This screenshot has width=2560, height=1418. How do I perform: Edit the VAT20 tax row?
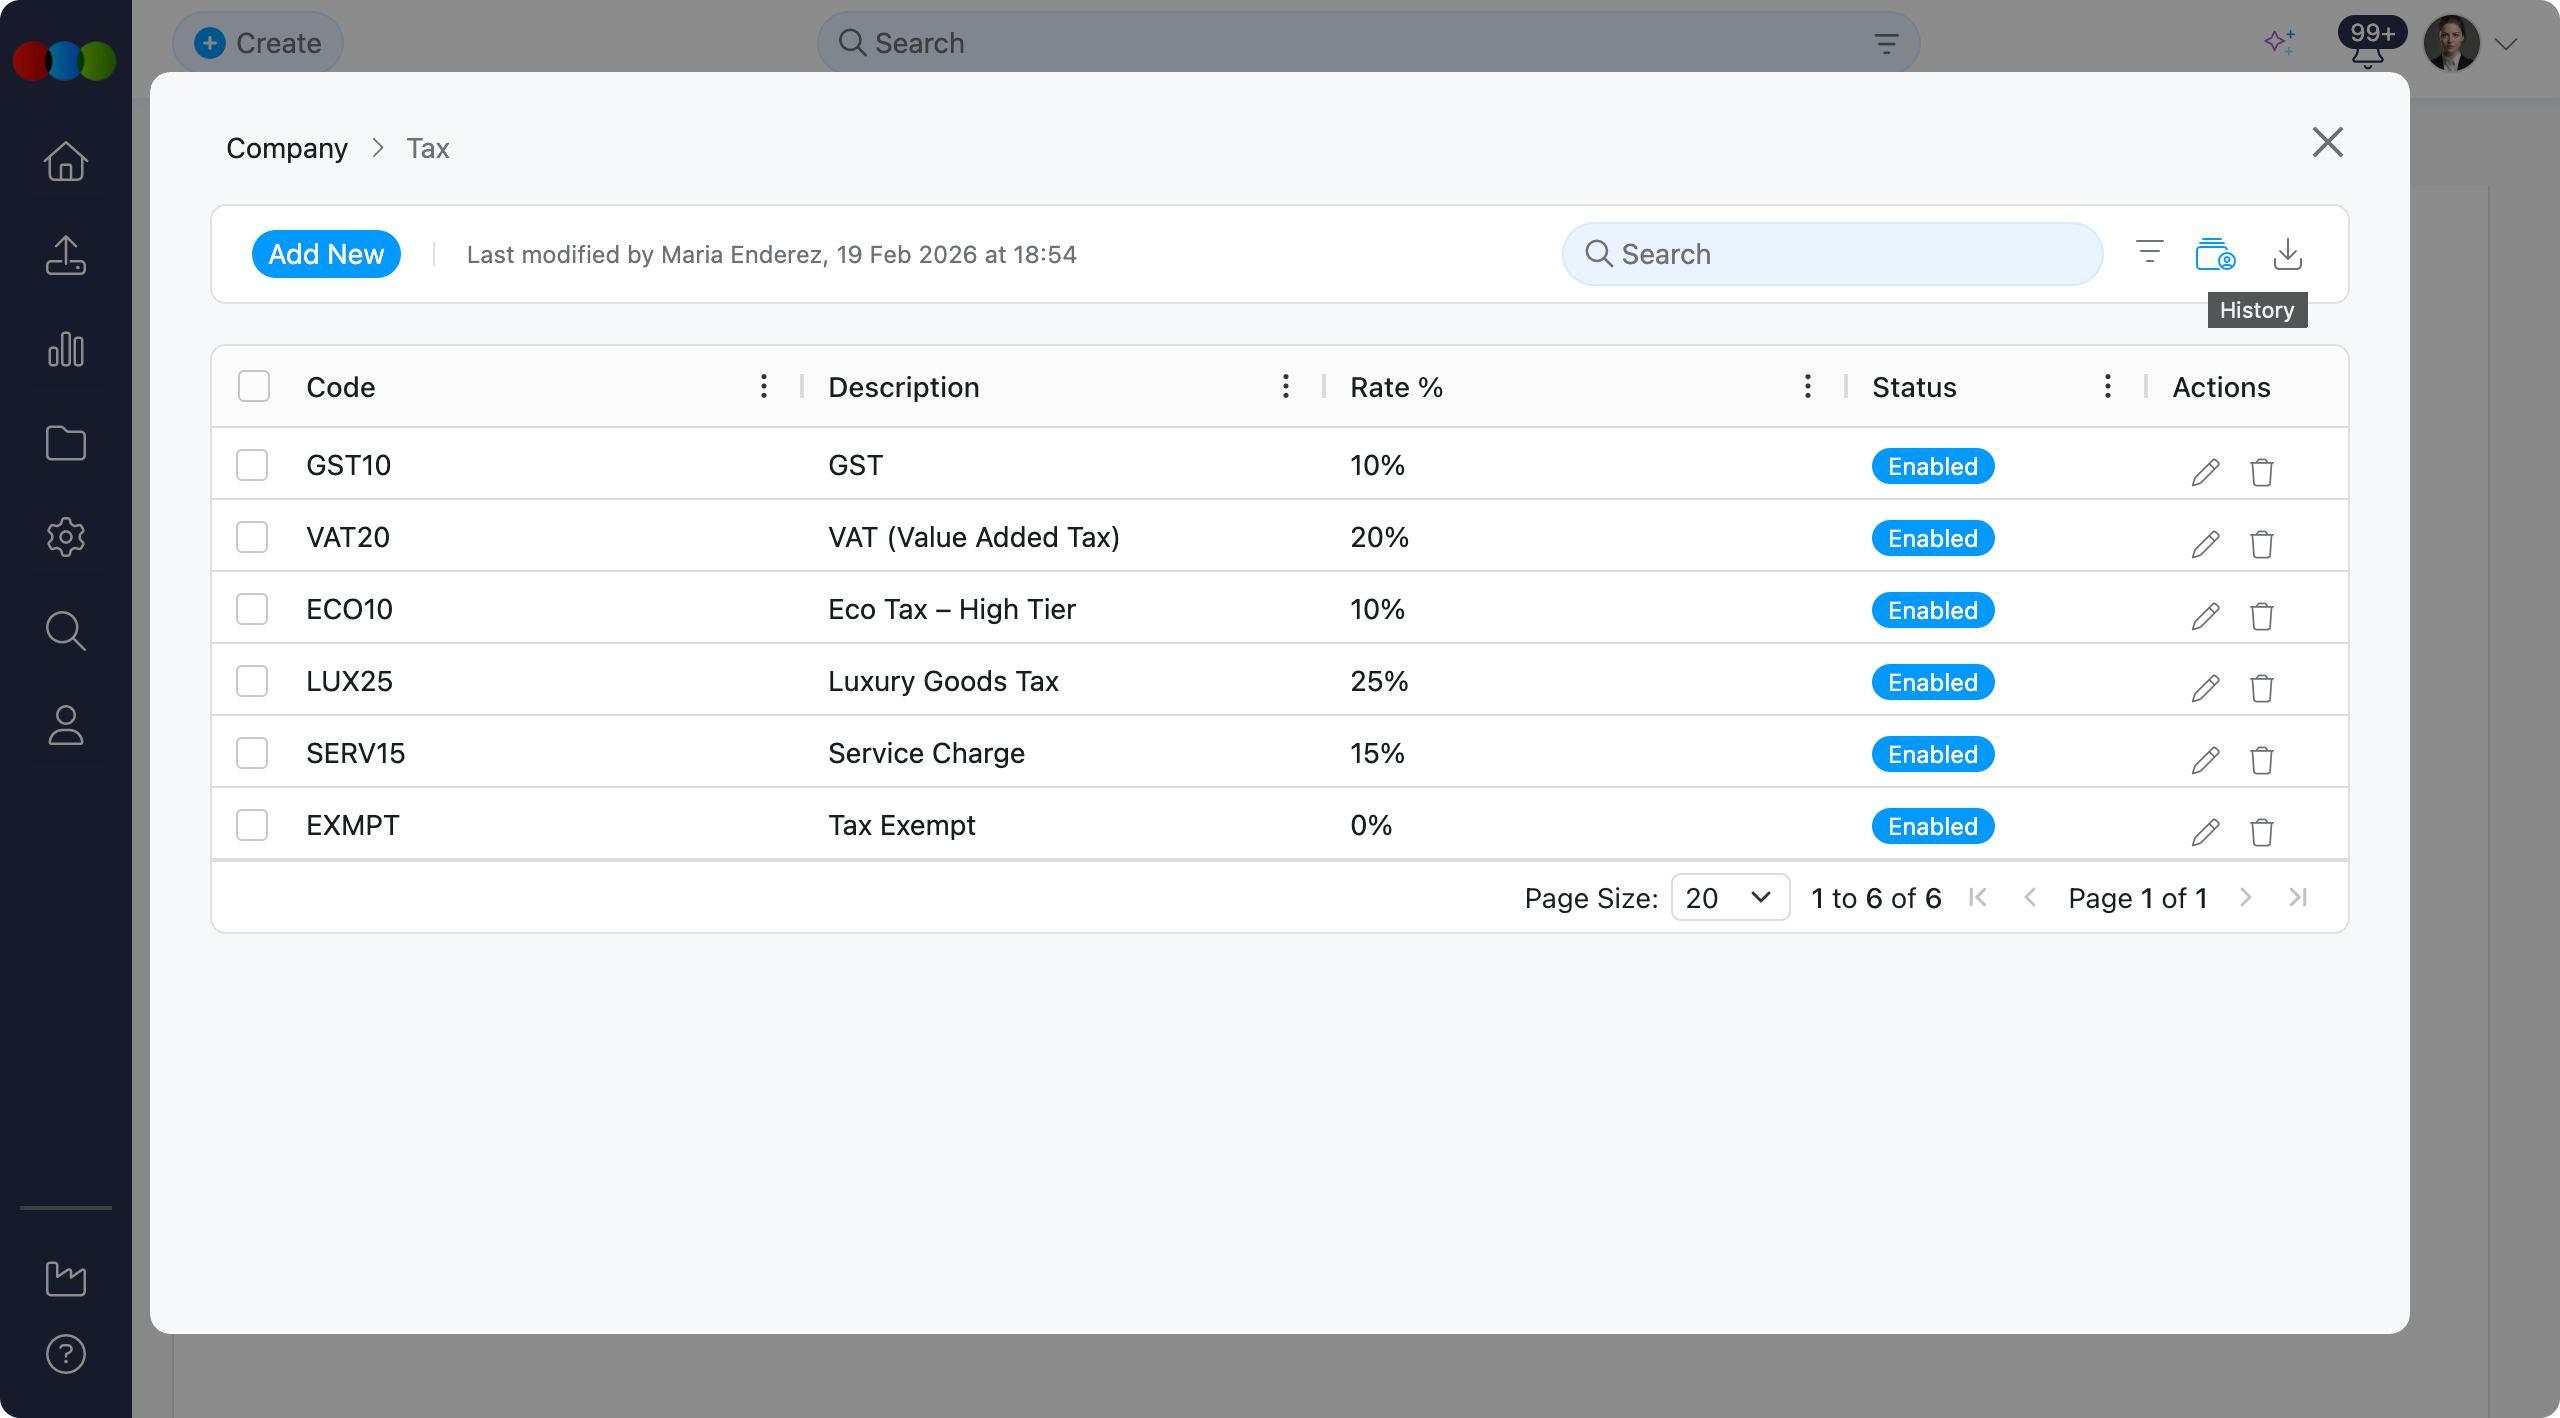(x=2205, y=544)
